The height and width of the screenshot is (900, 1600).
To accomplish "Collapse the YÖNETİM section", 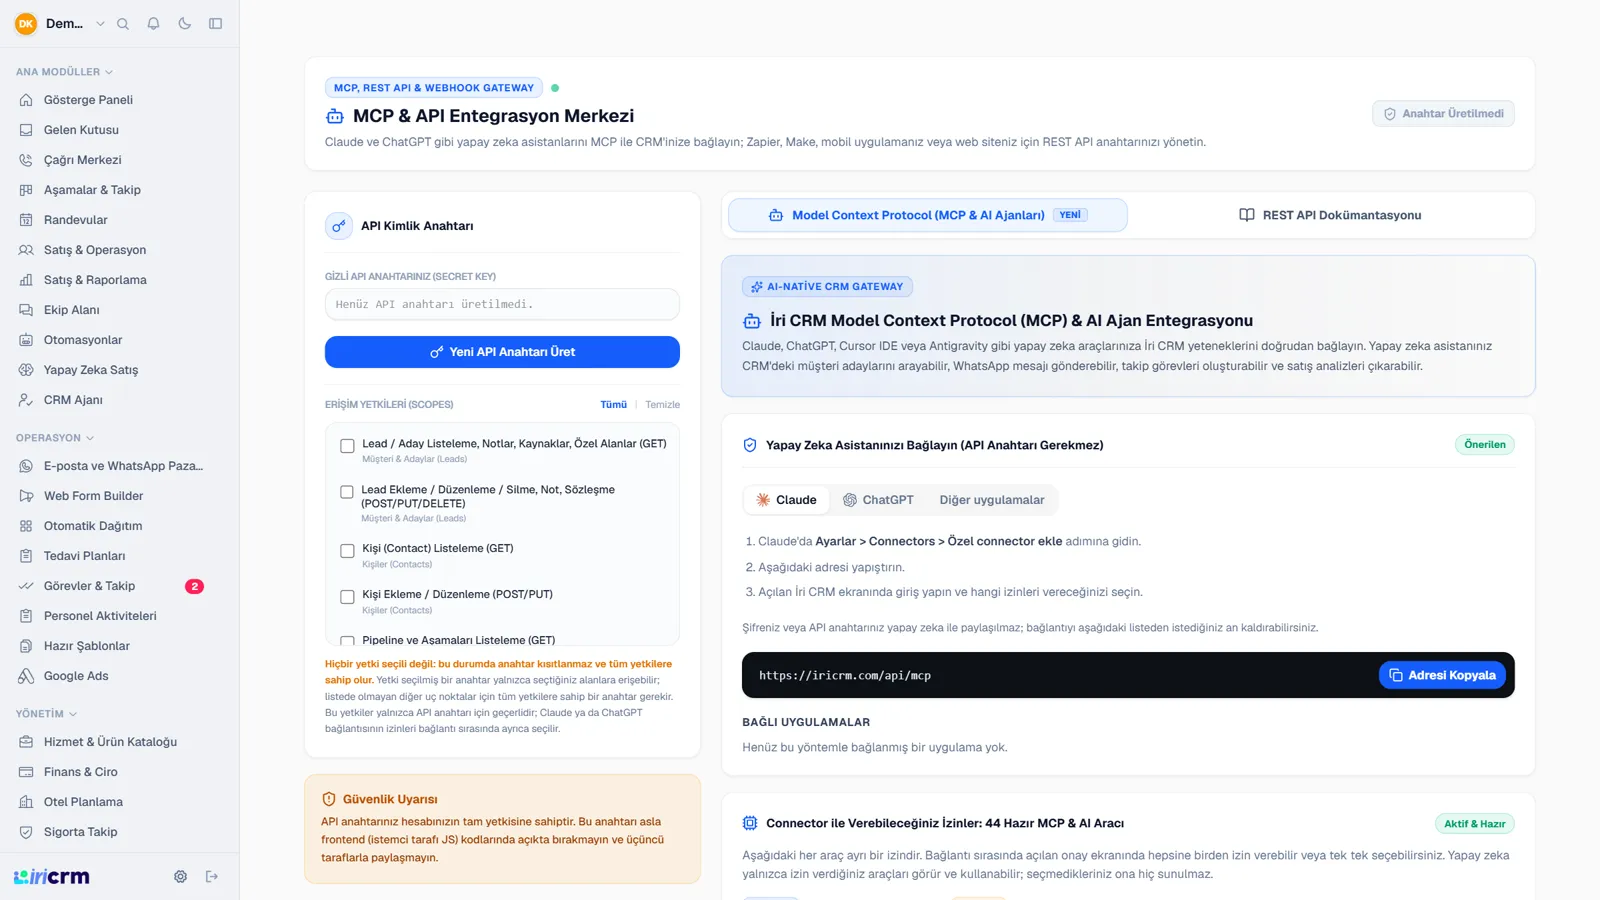I will (46, 714).
